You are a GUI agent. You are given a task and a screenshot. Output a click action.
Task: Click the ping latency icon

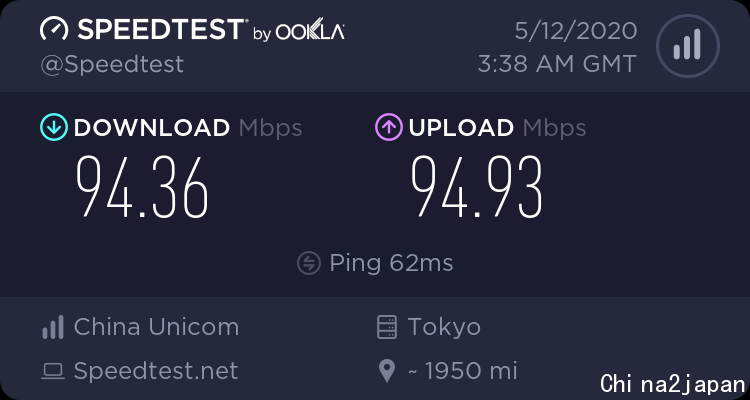pos(309,263)
